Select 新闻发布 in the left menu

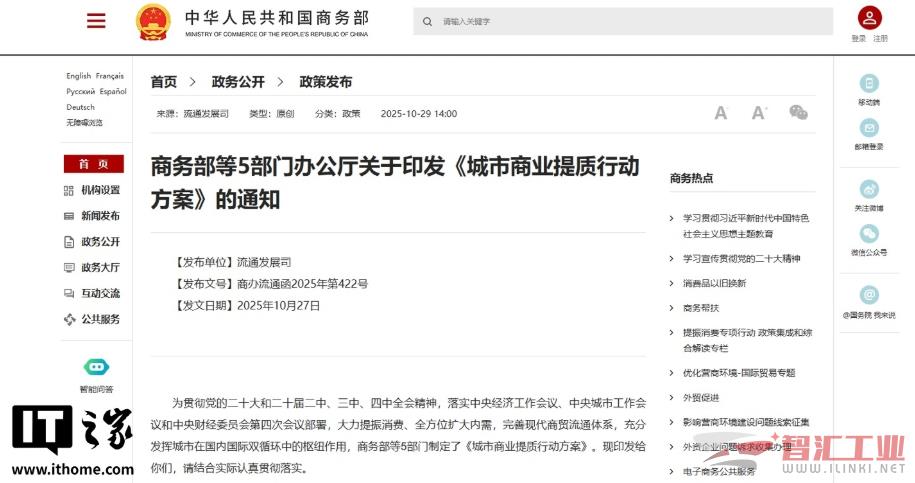pyautogui.click(x=99, y=216)
